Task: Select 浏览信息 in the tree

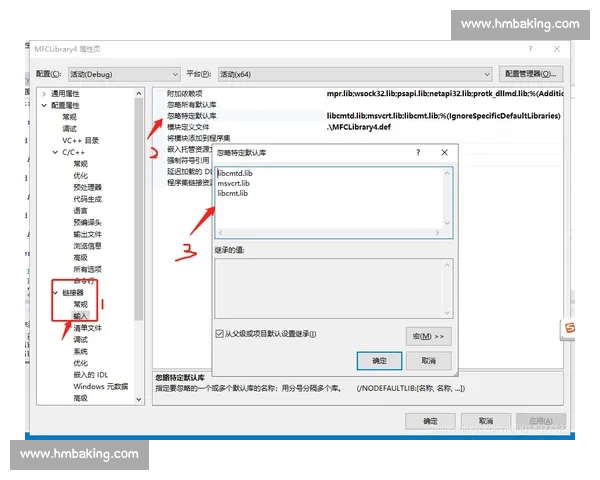Action: [x=88, y=246]
